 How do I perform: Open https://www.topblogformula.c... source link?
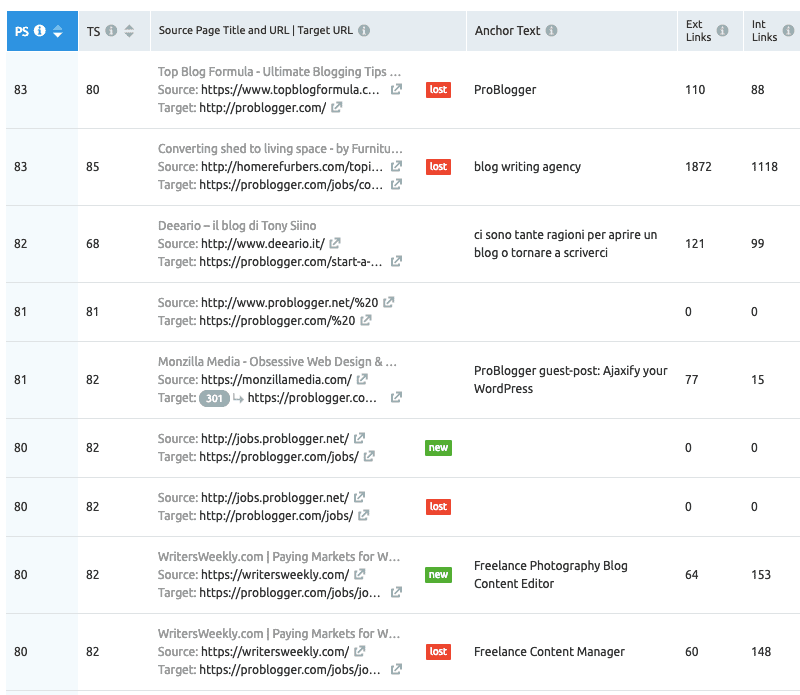[290, 90]
